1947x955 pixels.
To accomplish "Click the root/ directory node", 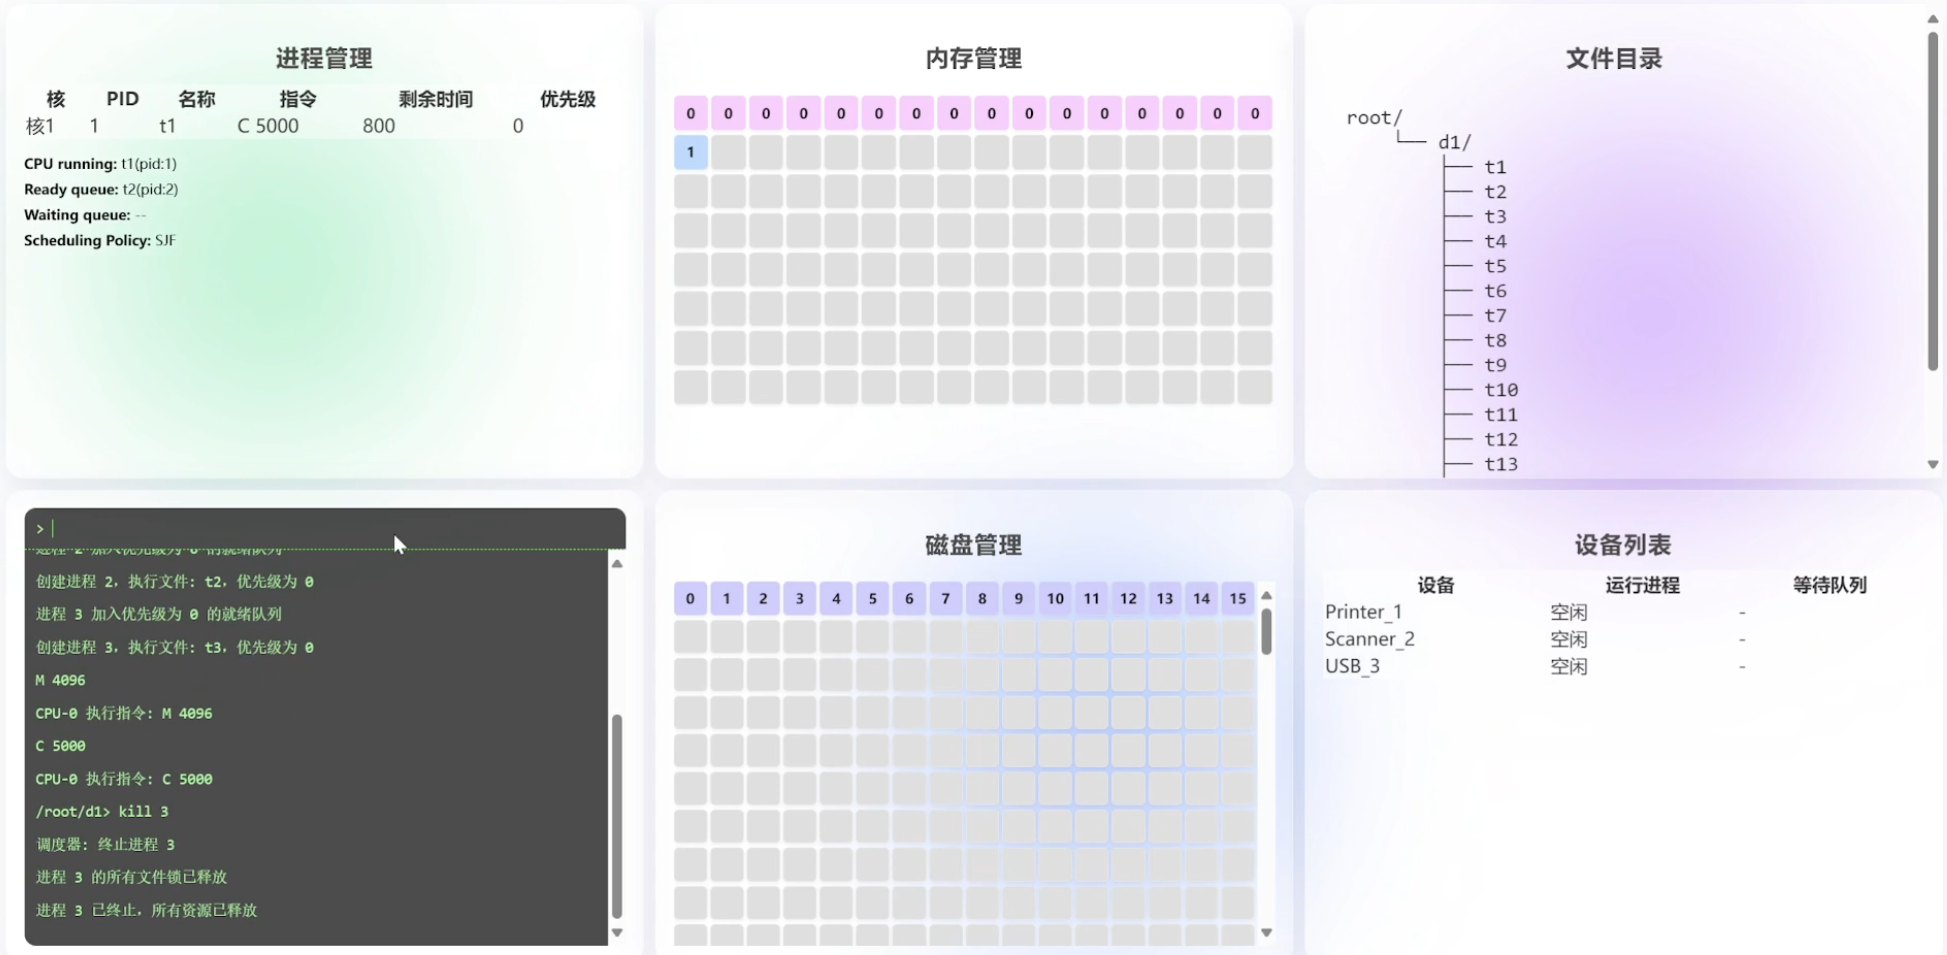I will point(1374,117).
